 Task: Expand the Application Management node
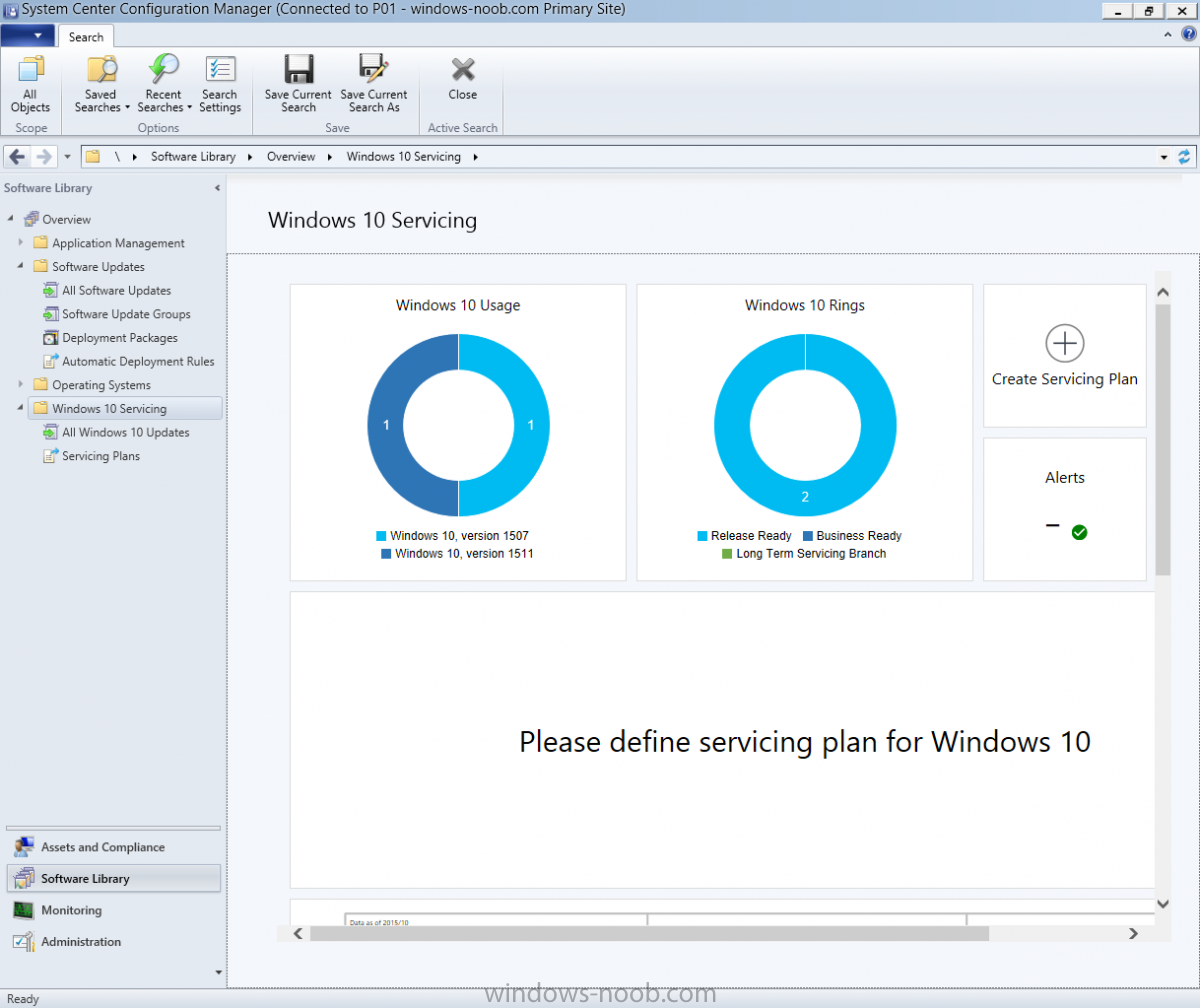click(x=21, y=243)
